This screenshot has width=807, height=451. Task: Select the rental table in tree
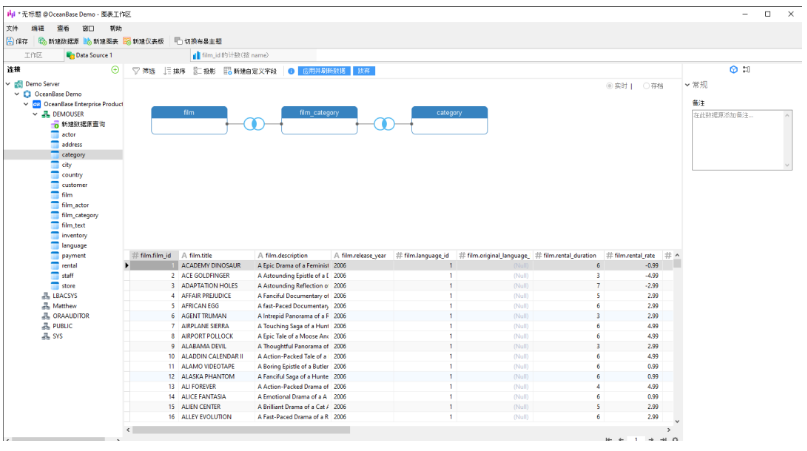pyautogui.click(x=69, y=266)
